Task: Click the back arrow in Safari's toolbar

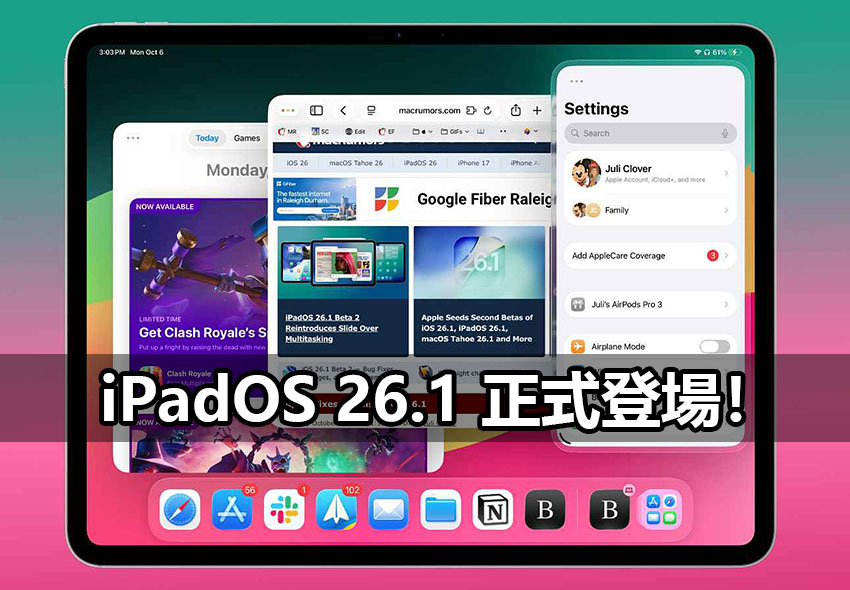Action: pyautogui.click(x=343, y=110)
